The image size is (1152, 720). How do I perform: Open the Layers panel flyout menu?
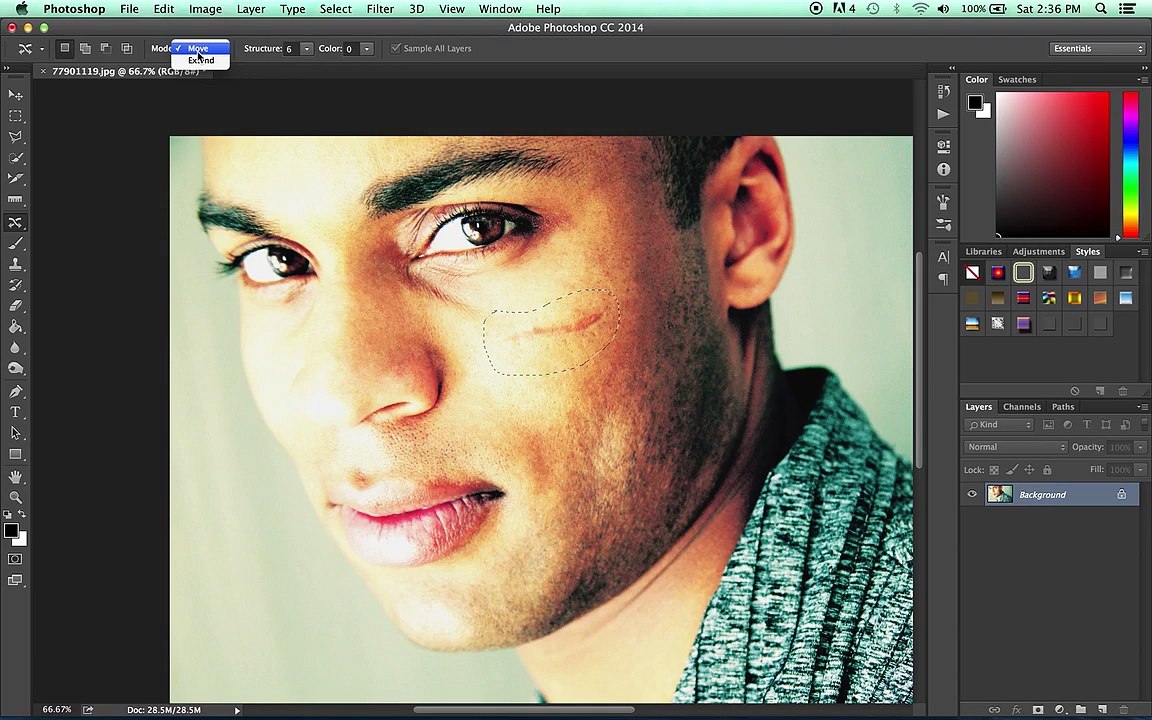point(1142,406)
